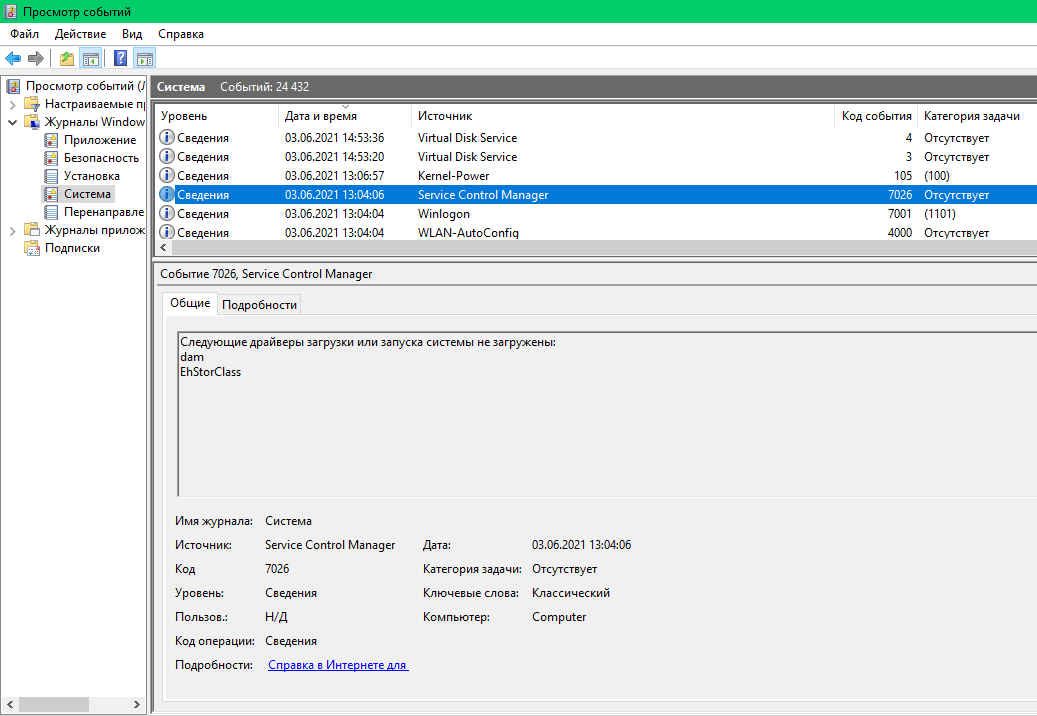
Task: Select the Безопасность log in tree
Action: pyautogui.click(x=101, y=158)
